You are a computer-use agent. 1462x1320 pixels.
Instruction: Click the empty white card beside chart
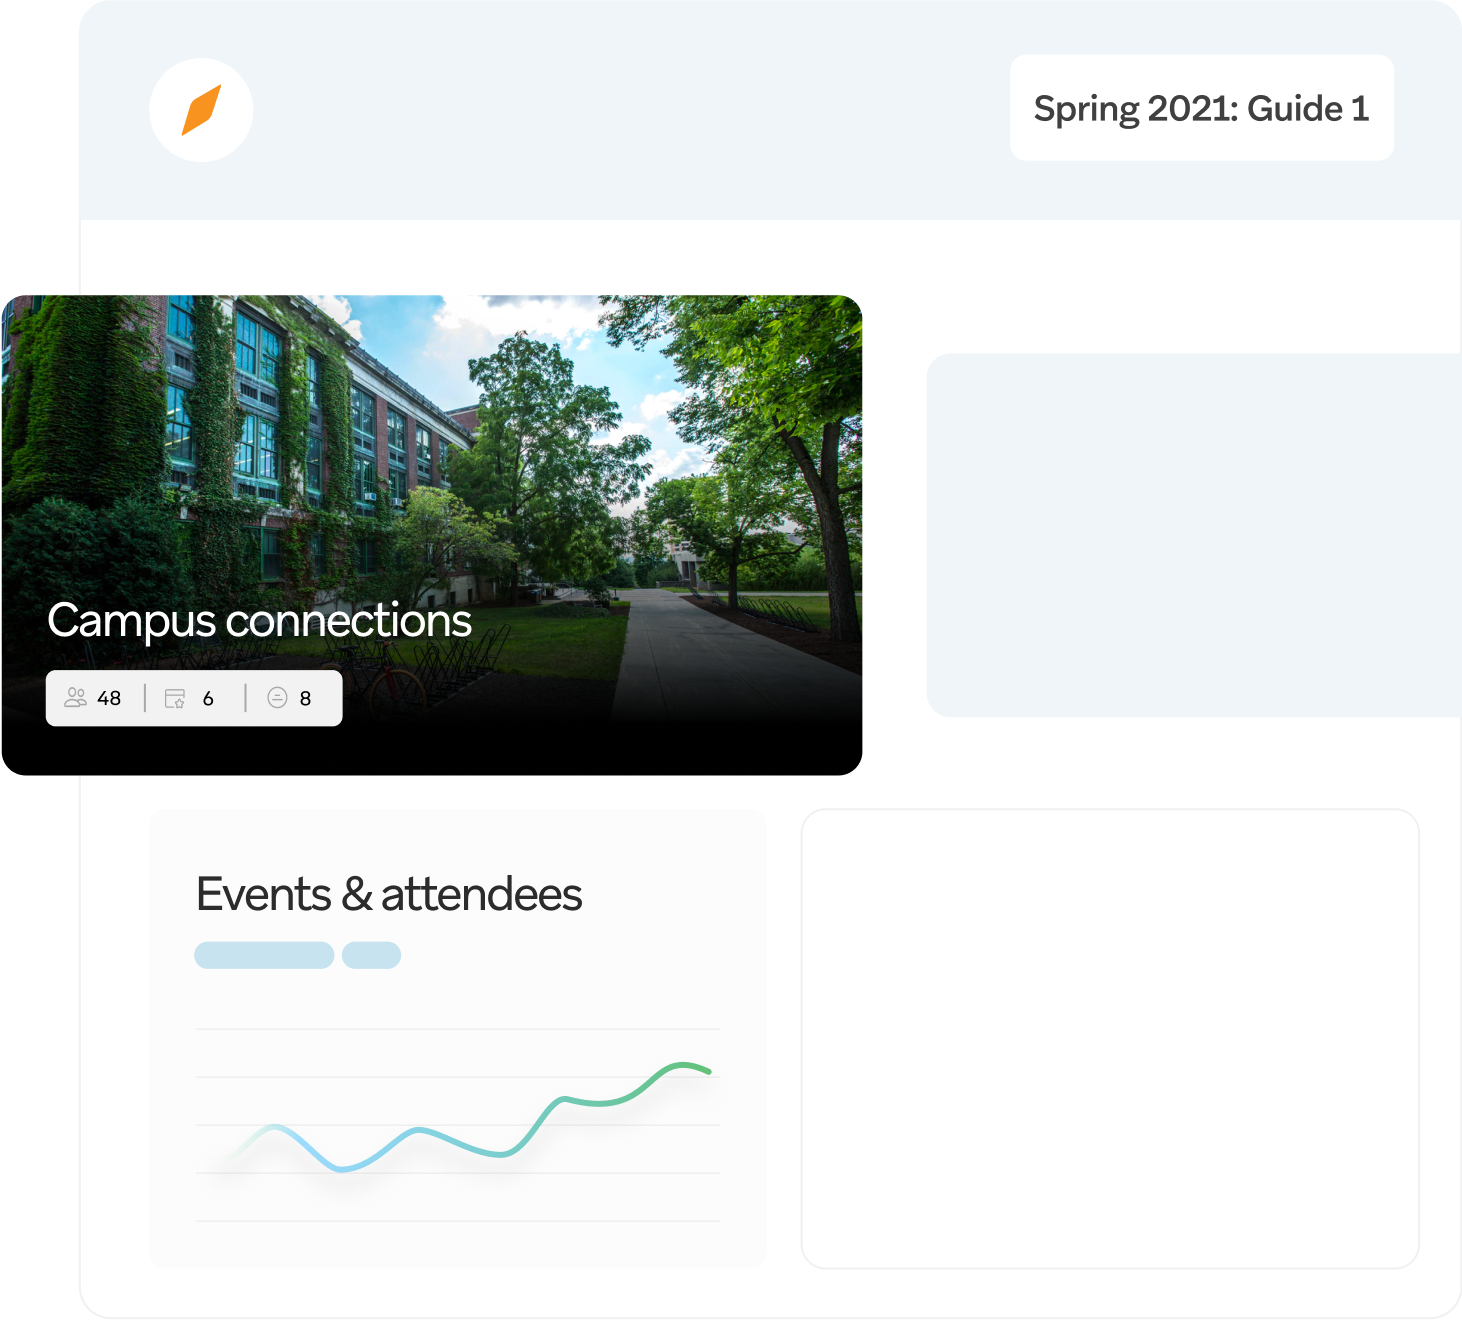point(1110,1039)
